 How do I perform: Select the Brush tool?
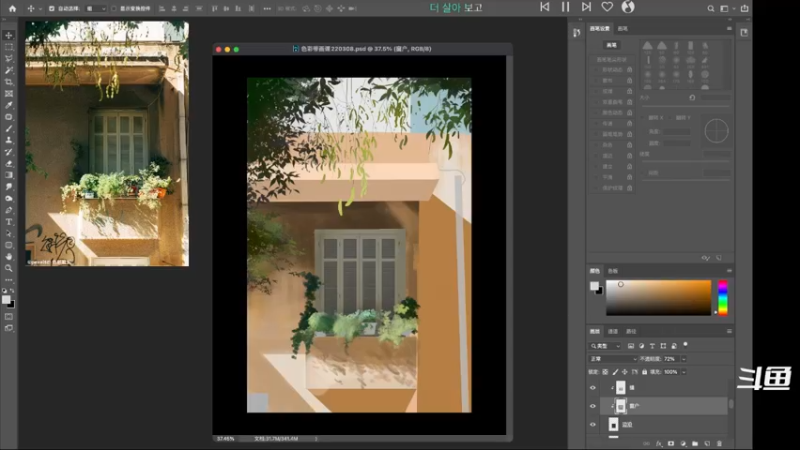9,129
